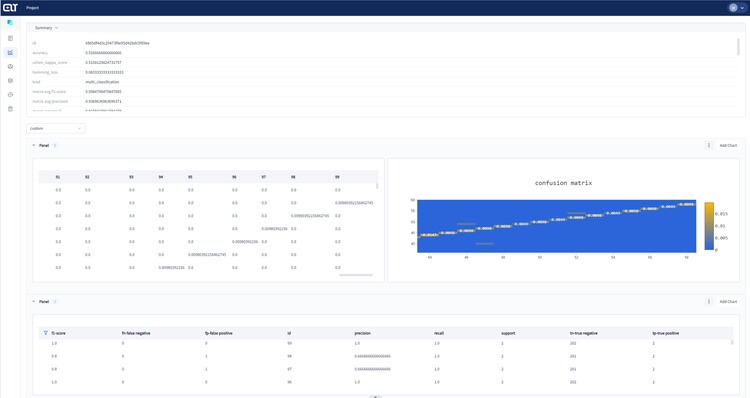The height and width of the screenshot is (398, 750).
Task: Click the app logo in the header
Action: pos(10,8)
